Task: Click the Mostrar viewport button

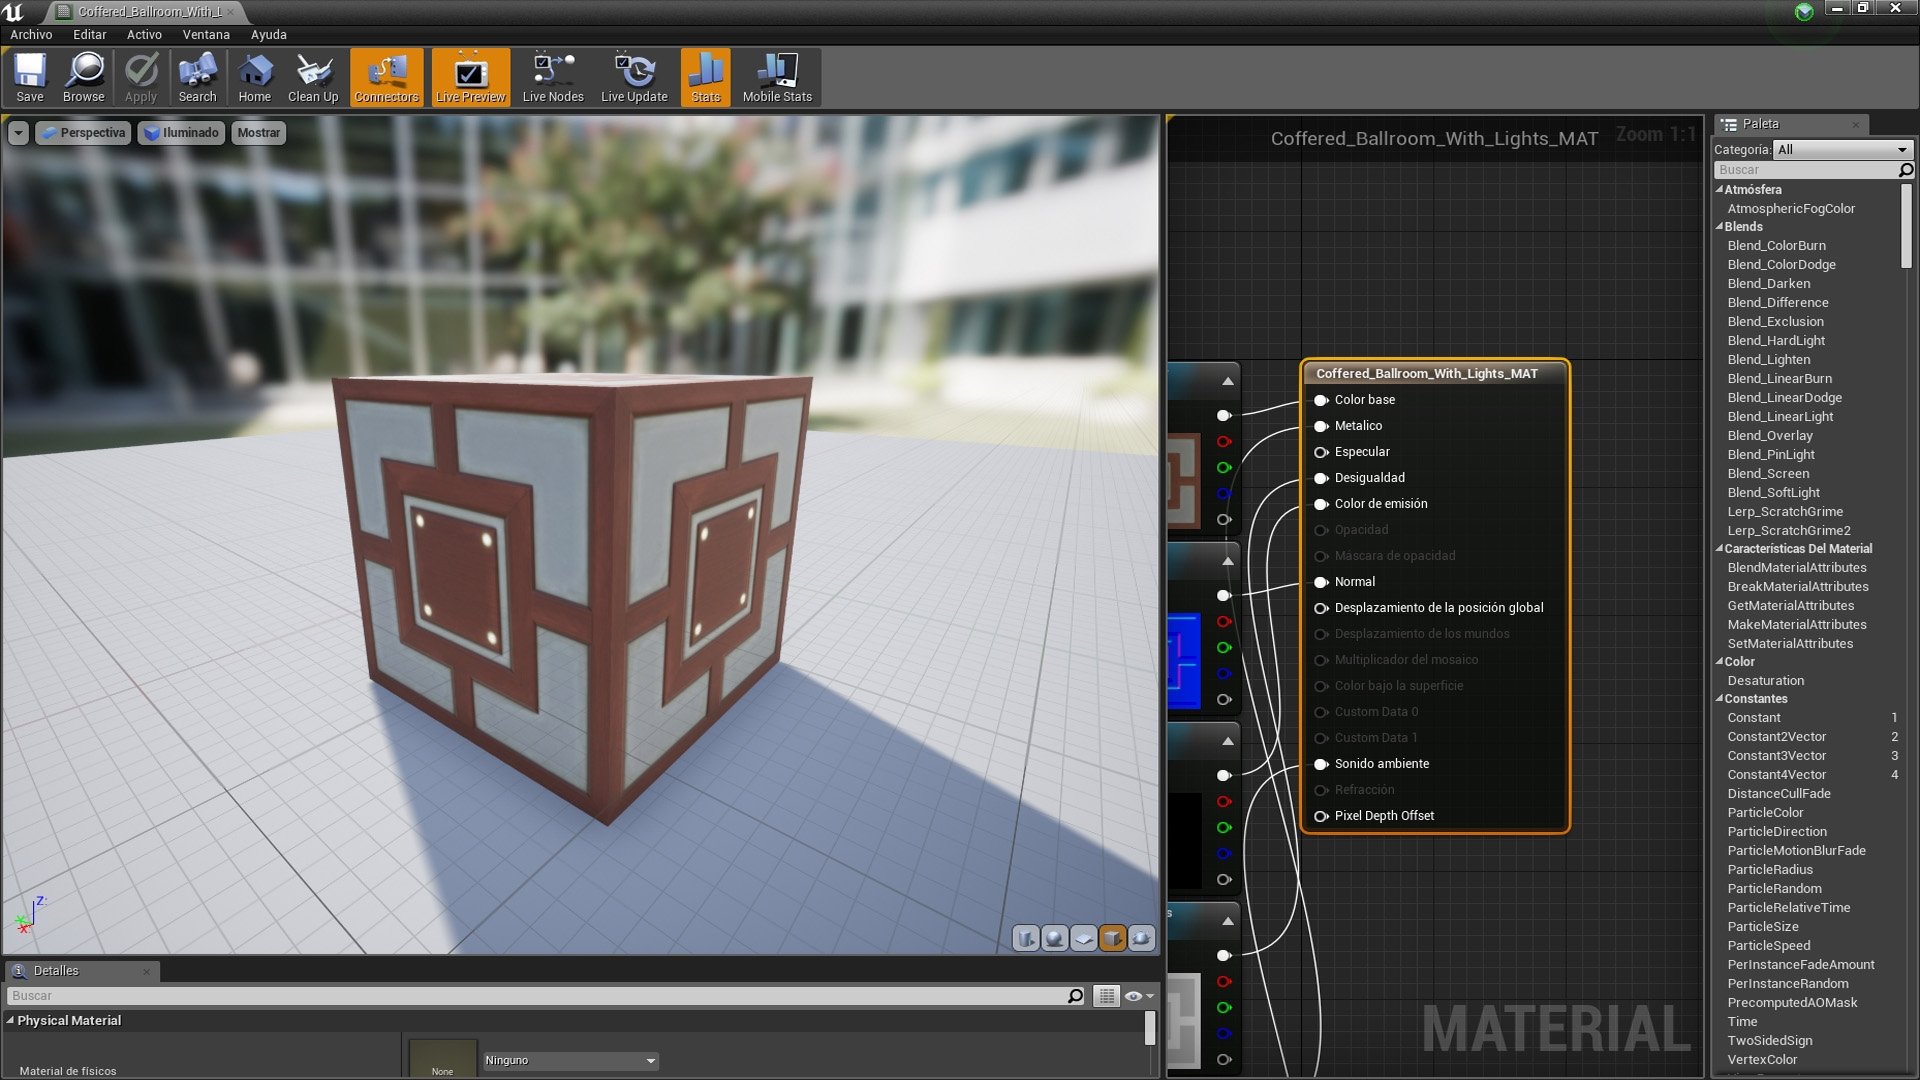Action: pos(258,132)
